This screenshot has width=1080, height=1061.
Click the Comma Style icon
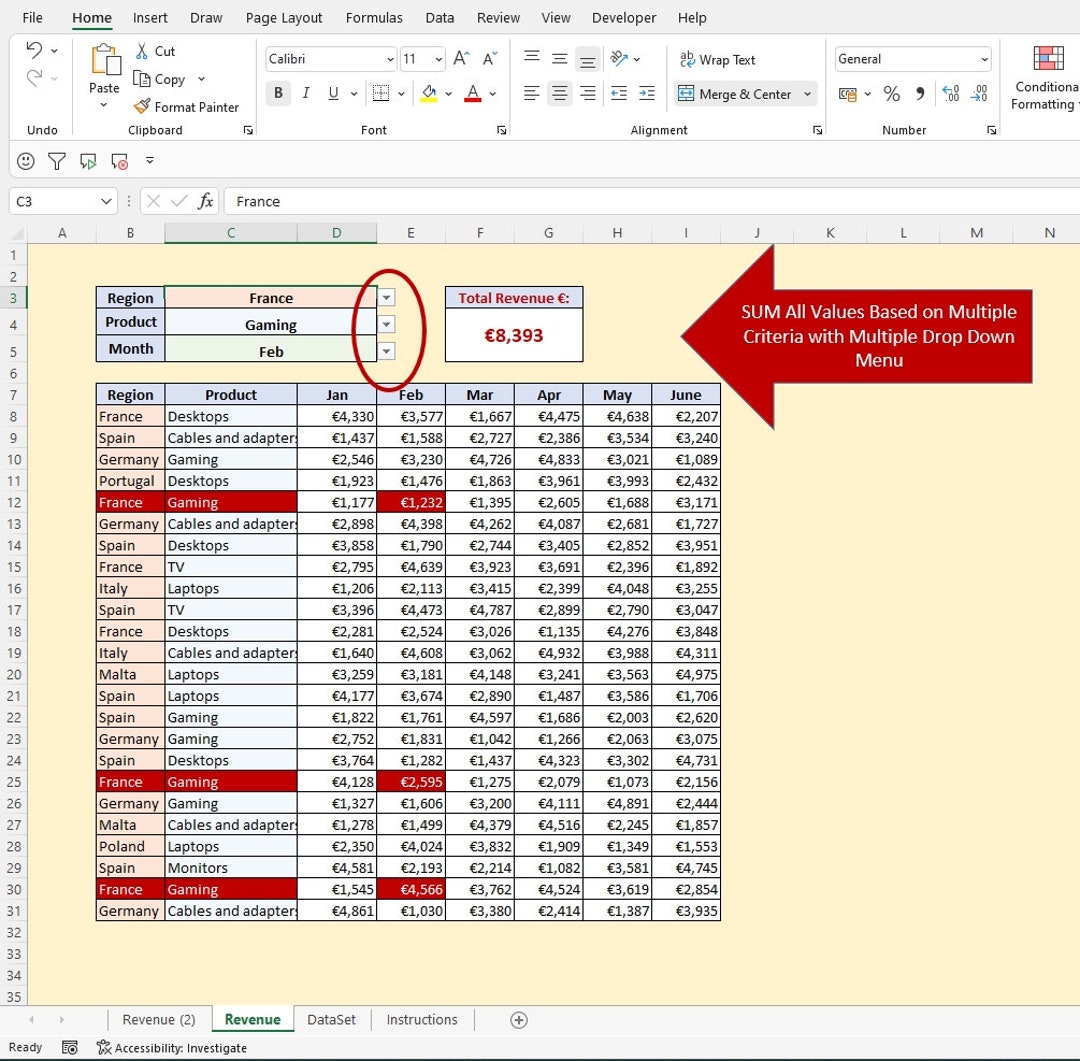coord(918,93)
